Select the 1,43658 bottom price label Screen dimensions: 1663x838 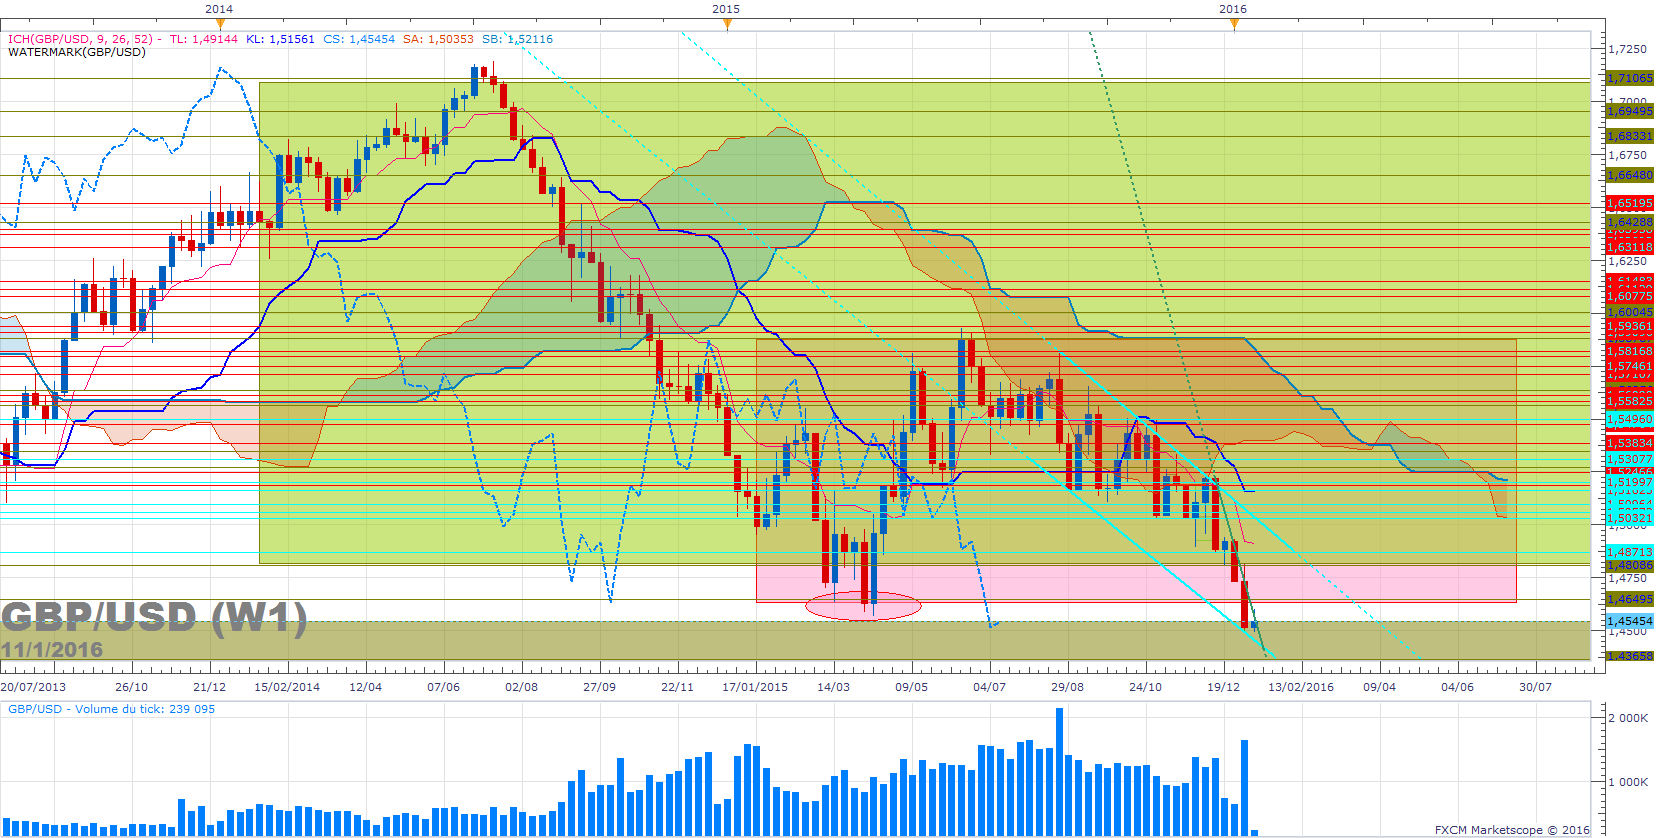click(x=1630, y=656)
